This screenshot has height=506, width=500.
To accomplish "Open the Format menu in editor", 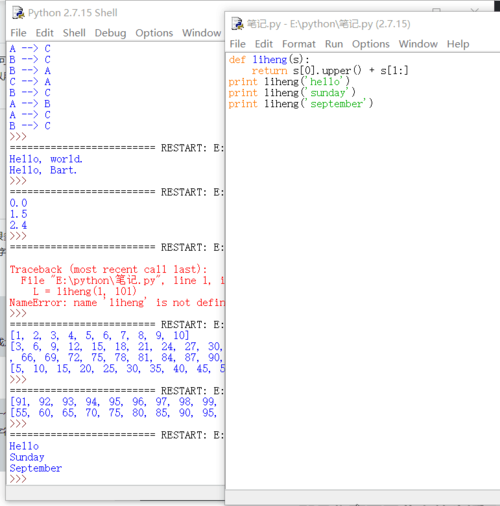I will pyautogui.click(x=299, y=44).
